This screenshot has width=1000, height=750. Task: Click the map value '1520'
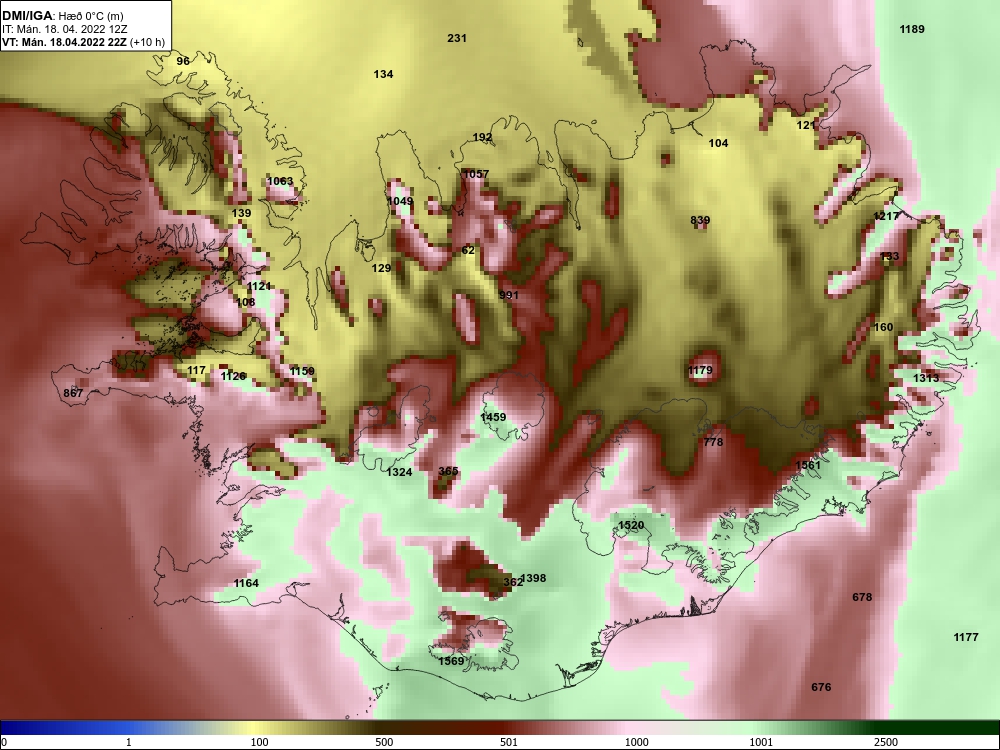pyautogui.click(x=631, y=526)
